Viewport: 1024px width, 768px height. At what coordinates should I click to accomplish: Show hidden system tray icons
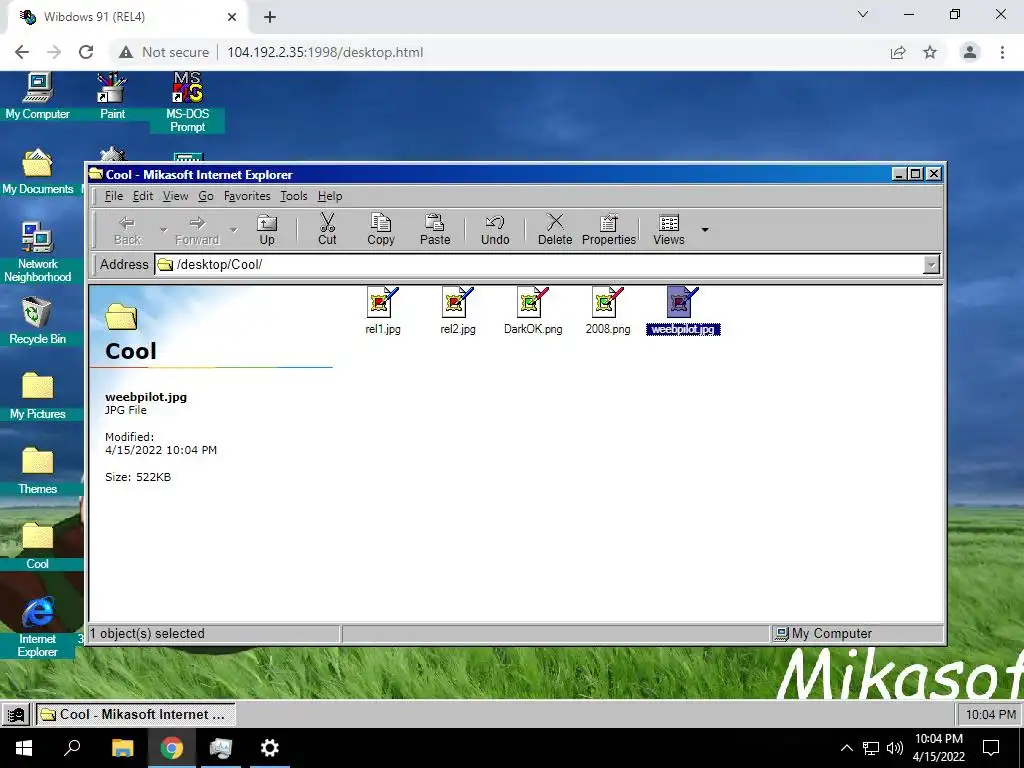846,748
